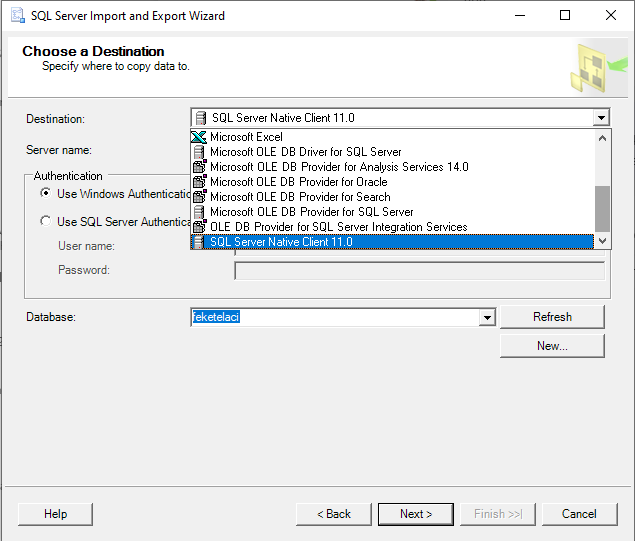The image size is (635, 541).
Task: Click the Password input field
Action: (x=420, y=271)
